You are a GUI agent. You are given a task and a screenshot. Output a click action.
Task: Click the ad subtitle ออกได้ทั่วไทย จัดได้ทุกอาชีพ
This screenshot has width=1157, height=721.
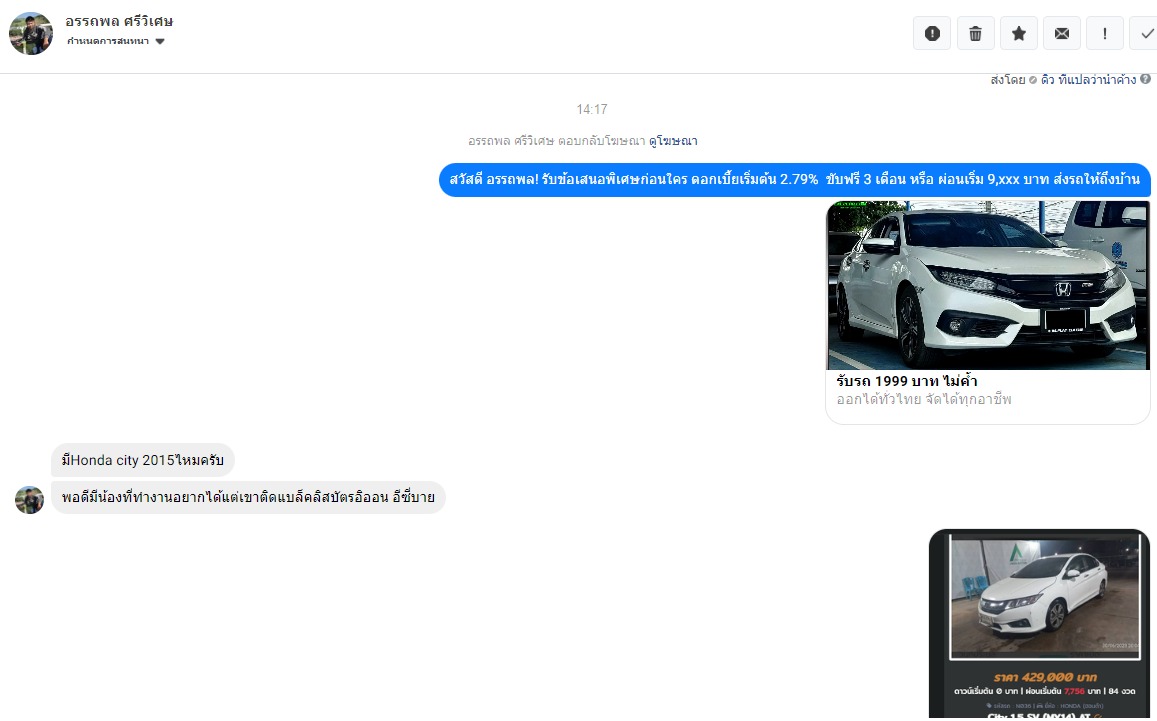924,399
